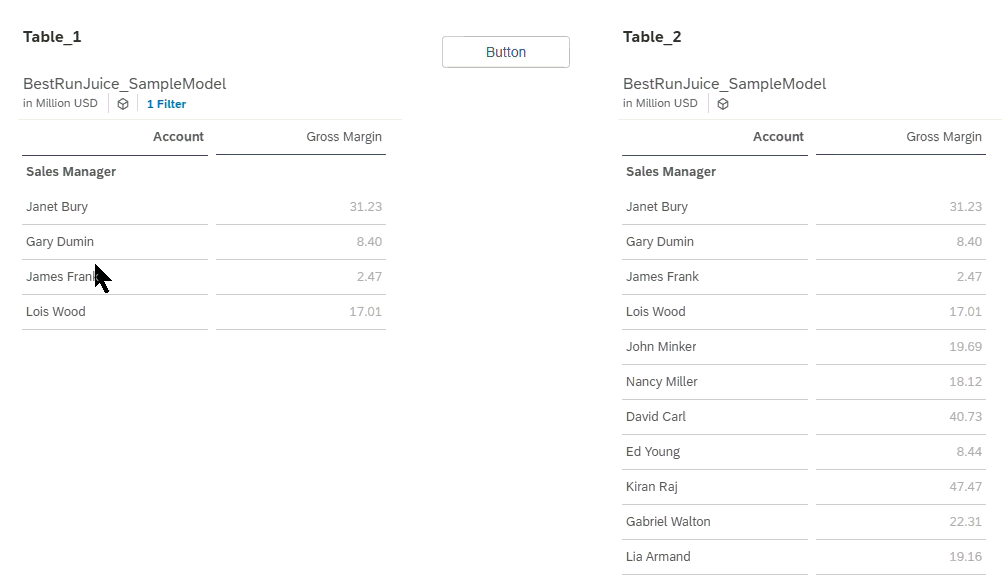Click BestRunJuice_SampleModel label under Table_1

(124, 83)
